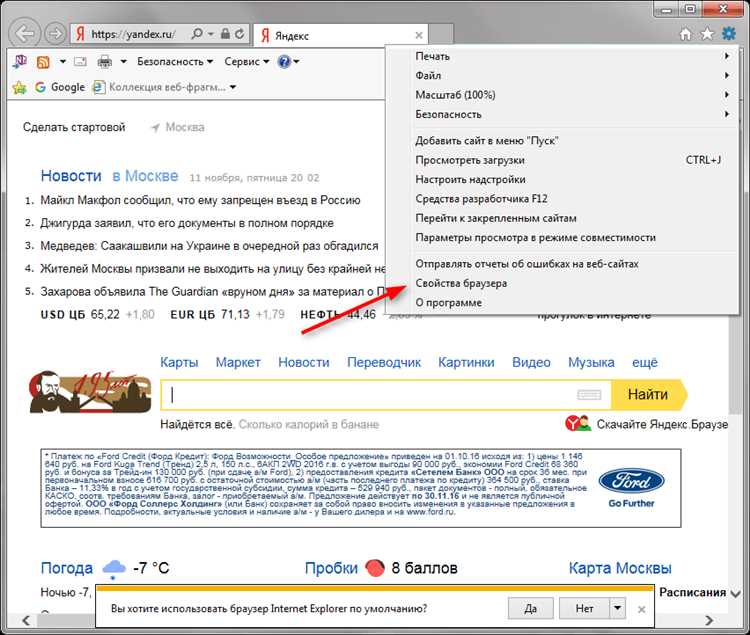Screen dimensions: 750x635
Task: Click the Yandex holiday logo image
Action: 90,392
